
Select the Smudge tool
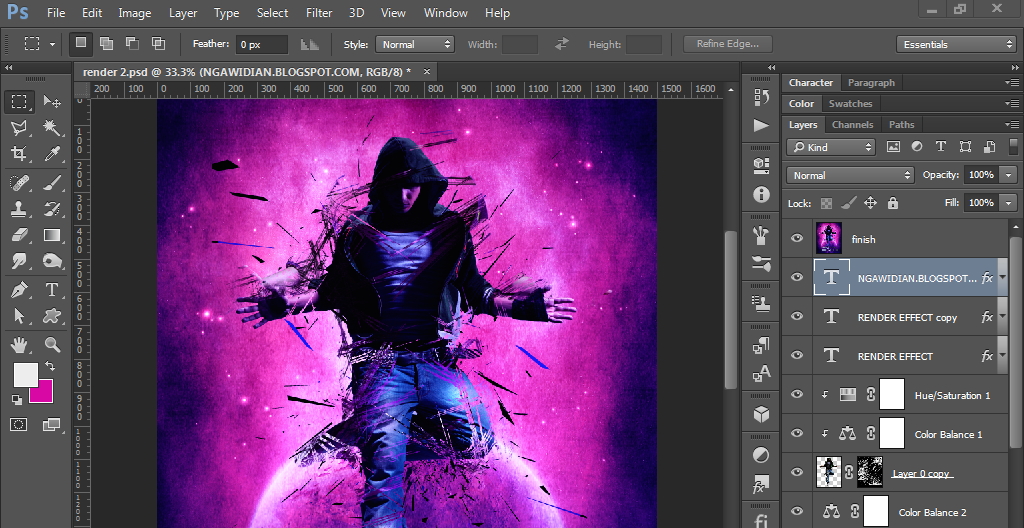click(x=20, y=261)
